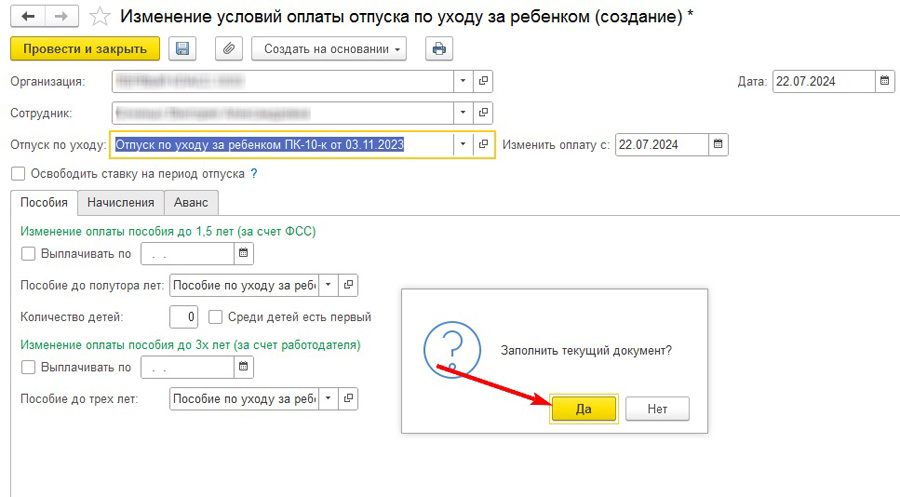Open calendar for Изменить оплату с field
Screen dimensions: 900x497
[x=718, y=144]
